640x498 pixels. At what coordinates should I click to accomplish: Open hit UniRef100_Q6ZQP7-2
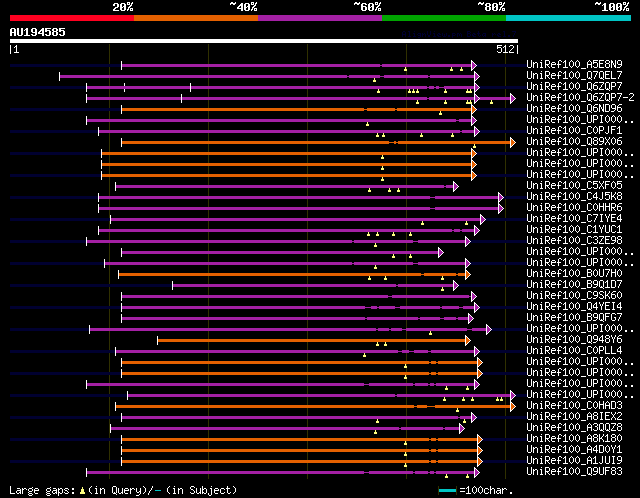(580, 98)
